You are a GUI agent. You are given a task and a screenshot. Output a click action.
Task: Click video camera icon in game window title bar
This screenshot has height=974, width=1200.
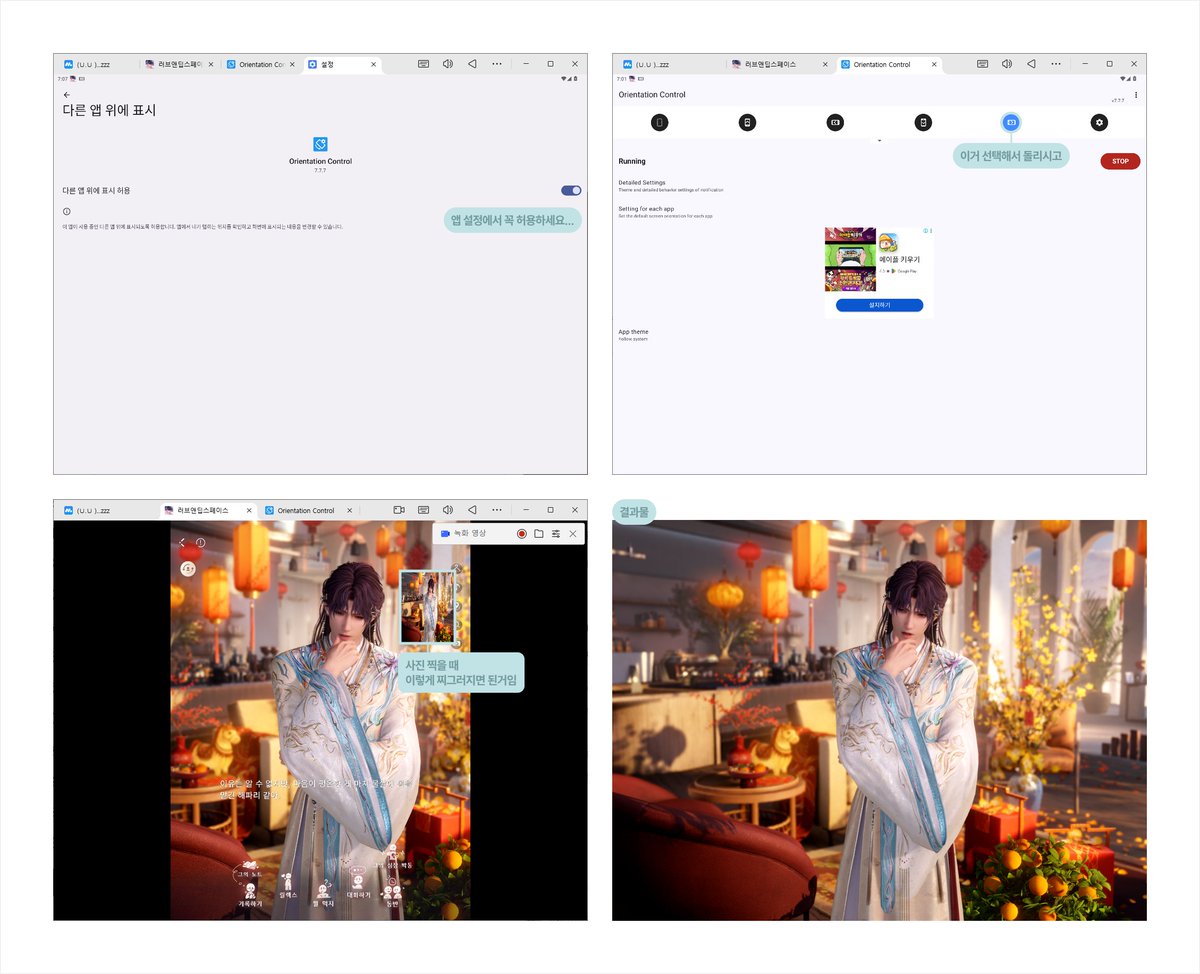tap(398, 510)
